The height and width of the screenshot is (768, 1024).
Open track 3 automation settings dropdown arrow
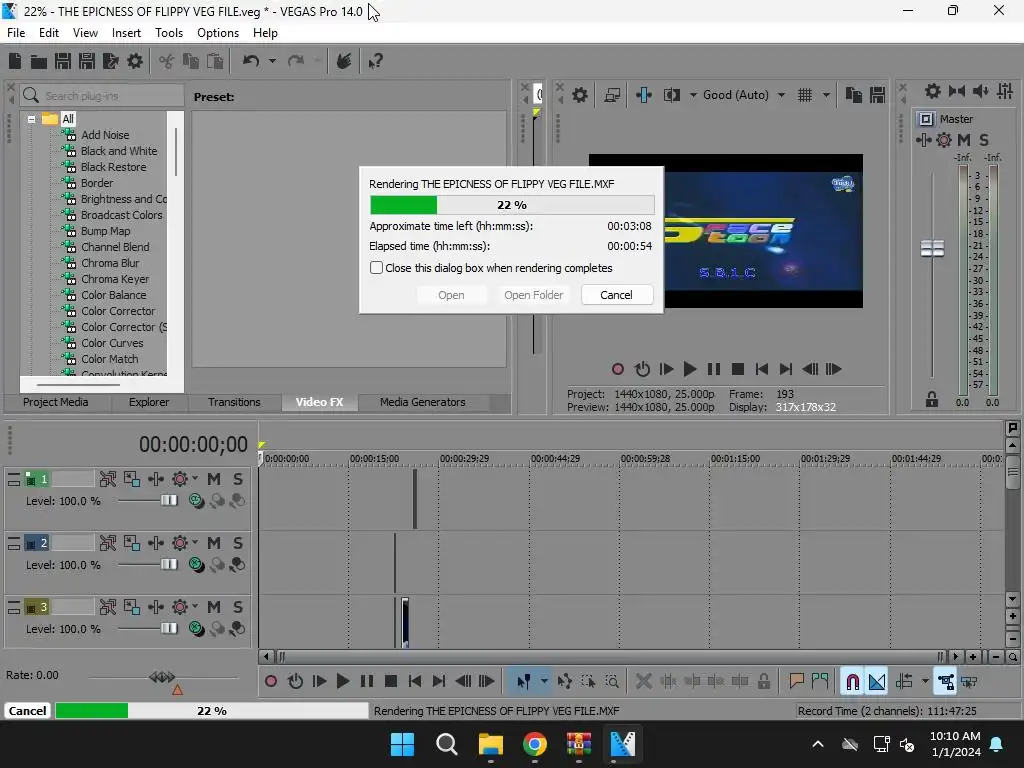pyautogui.click(x=195, y=607)
